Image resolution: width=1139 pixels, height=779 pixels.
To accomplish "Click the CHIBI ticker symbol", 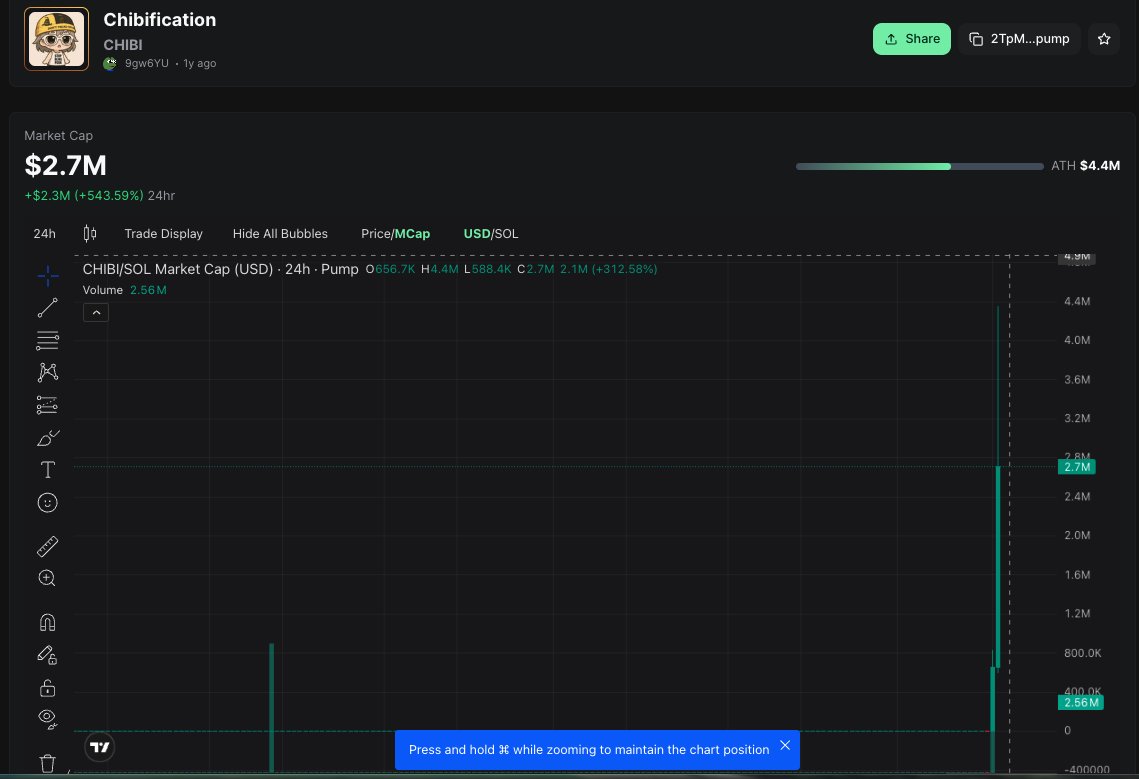I will (123, 45).
